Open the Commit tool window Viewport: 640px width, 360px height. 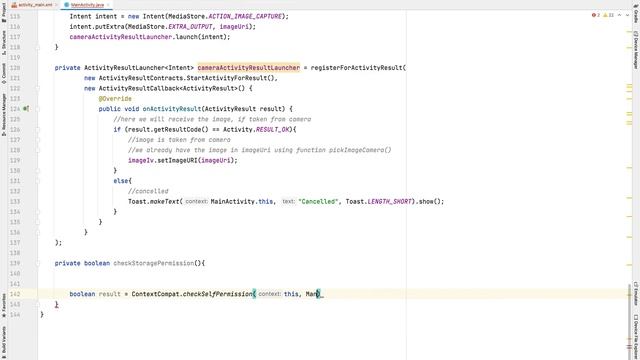tap(4, 73)
